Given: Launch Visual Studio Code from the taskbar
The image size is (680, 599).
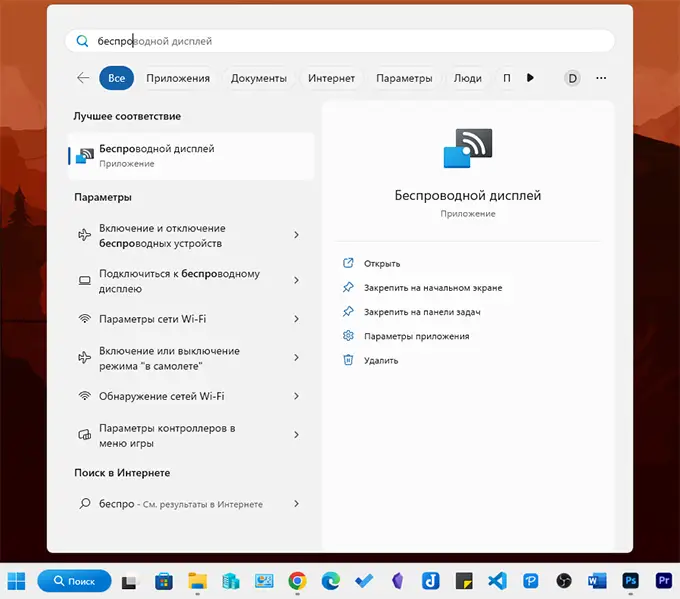Looking at the screenshot, I should pos(497,581).
